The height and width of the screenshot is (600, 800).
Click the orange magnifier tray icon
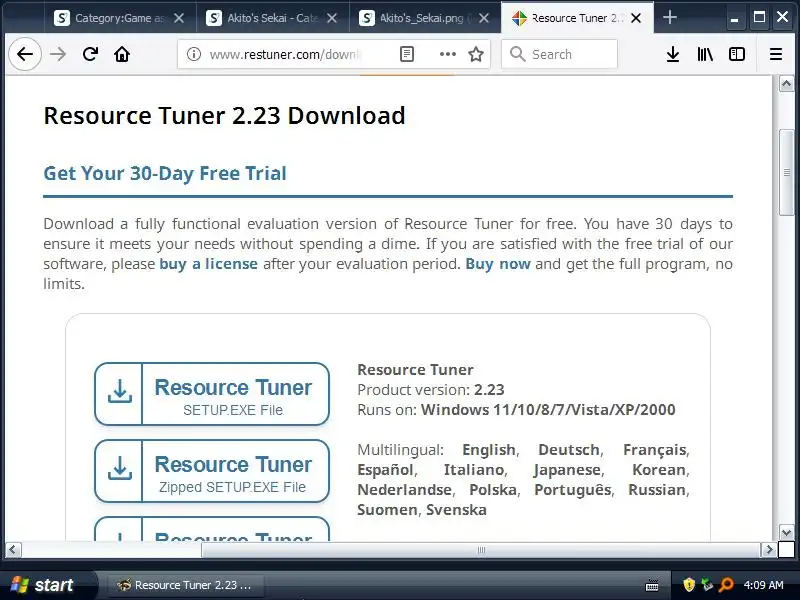pos(726,585)
